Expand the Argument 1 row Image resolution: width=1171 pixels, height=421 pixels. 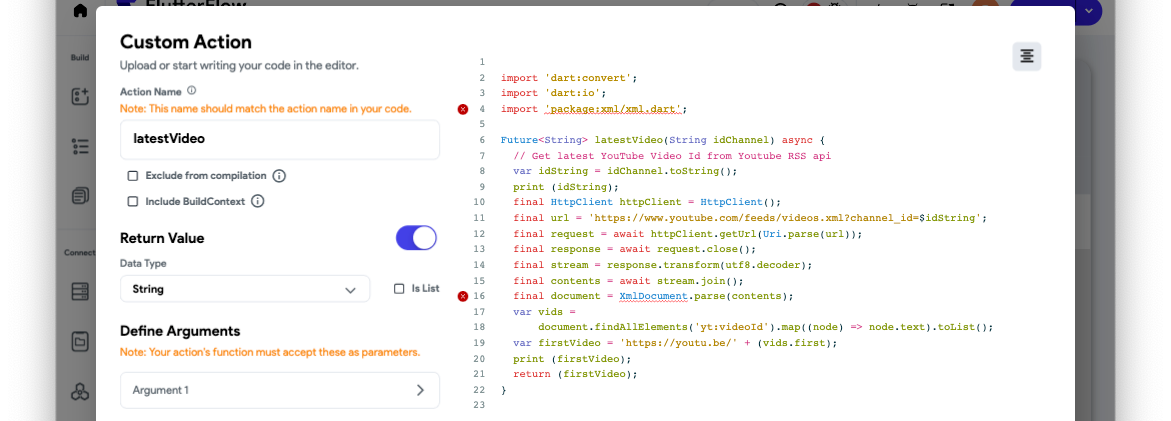[280, 390]
